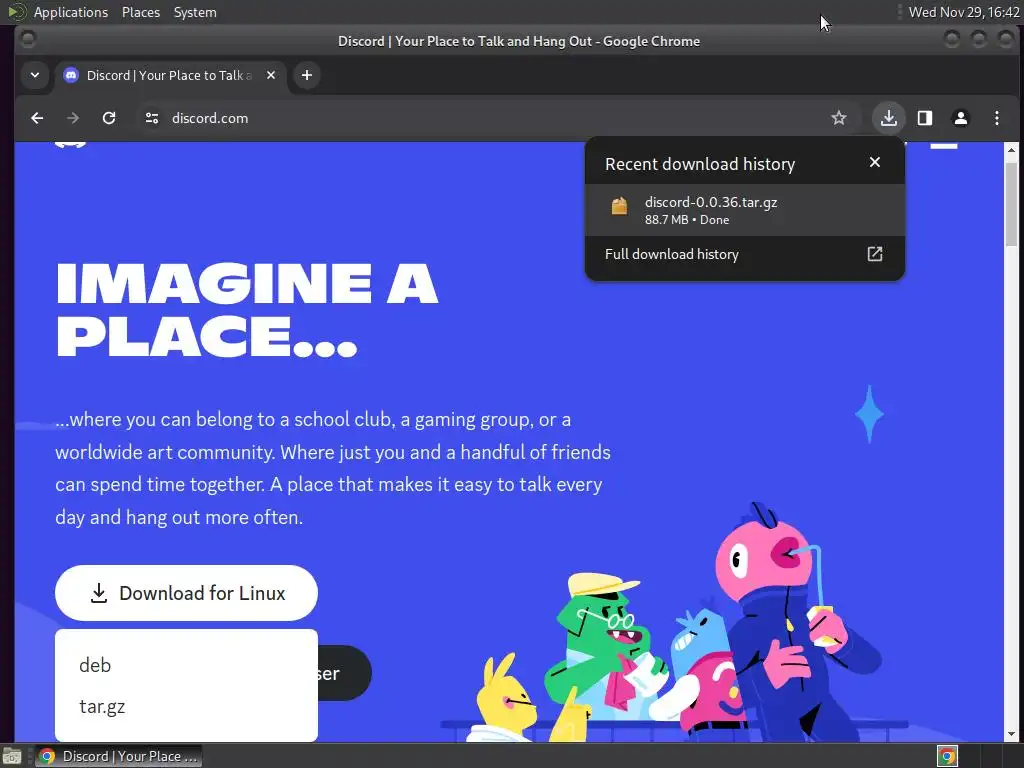Click the Chrome icon in bottom-right panel
This screenshot has height=768, width=1024.
click(947, 756)
